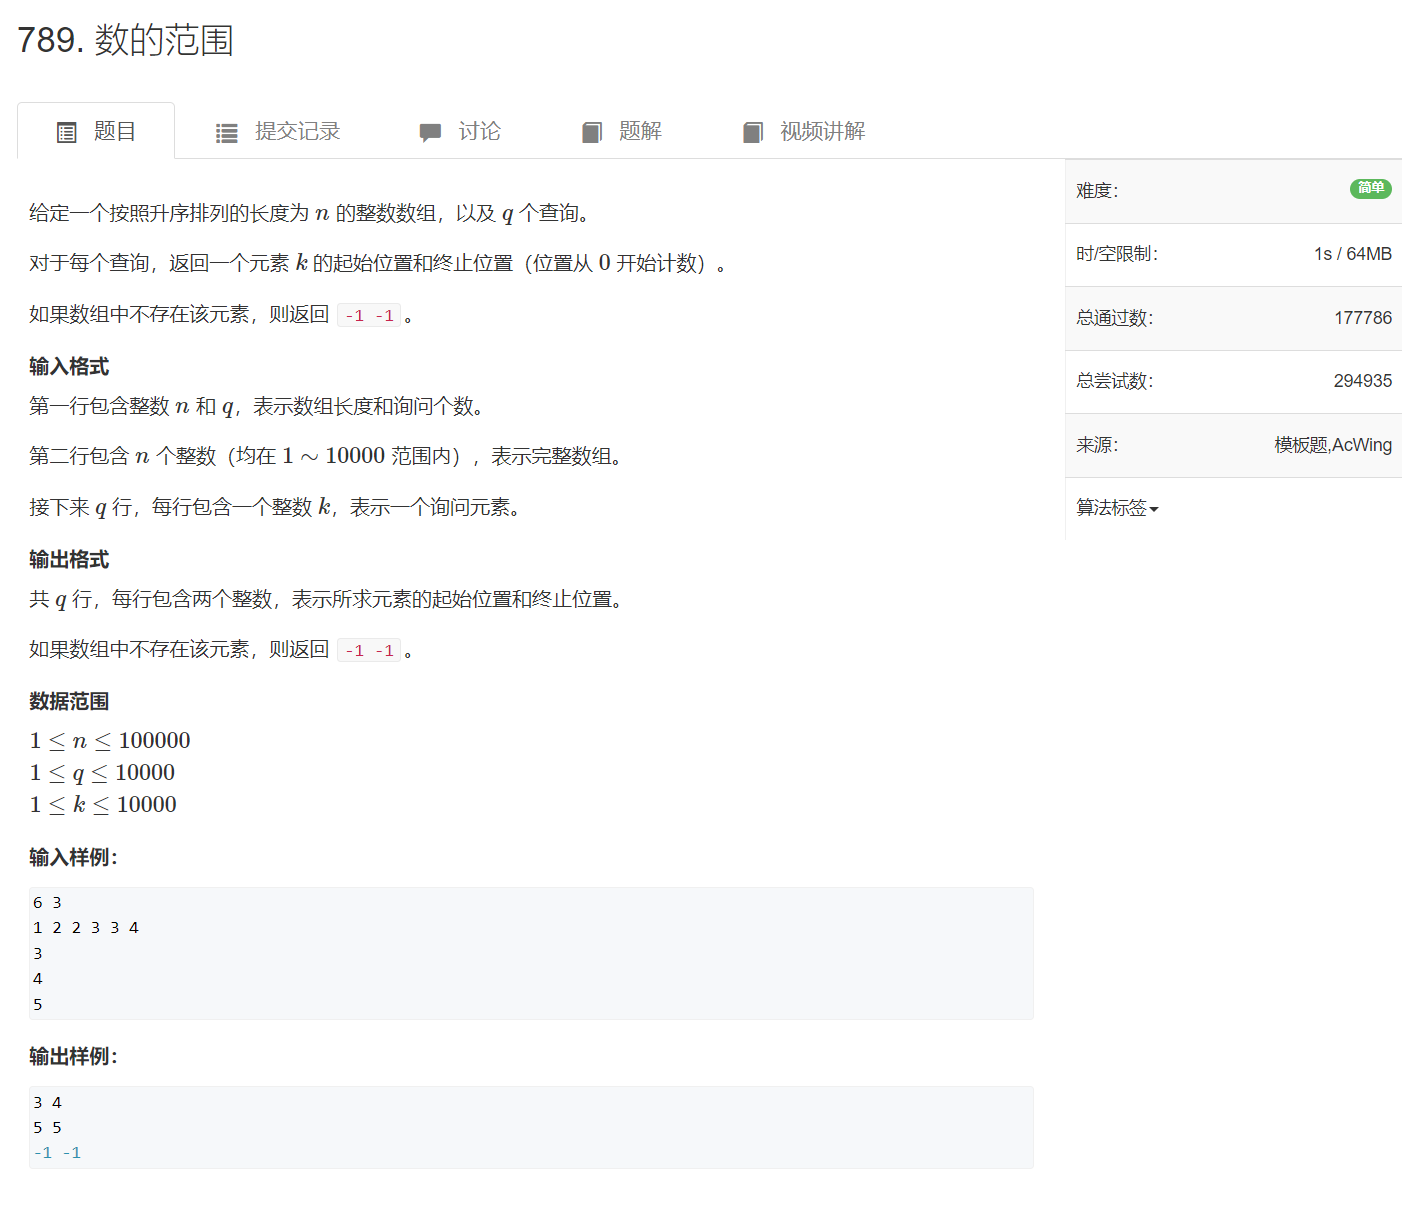Click inside the 输入样例 code block
The width and height of the screenshot is (1412, 1215).
point(531,953)
